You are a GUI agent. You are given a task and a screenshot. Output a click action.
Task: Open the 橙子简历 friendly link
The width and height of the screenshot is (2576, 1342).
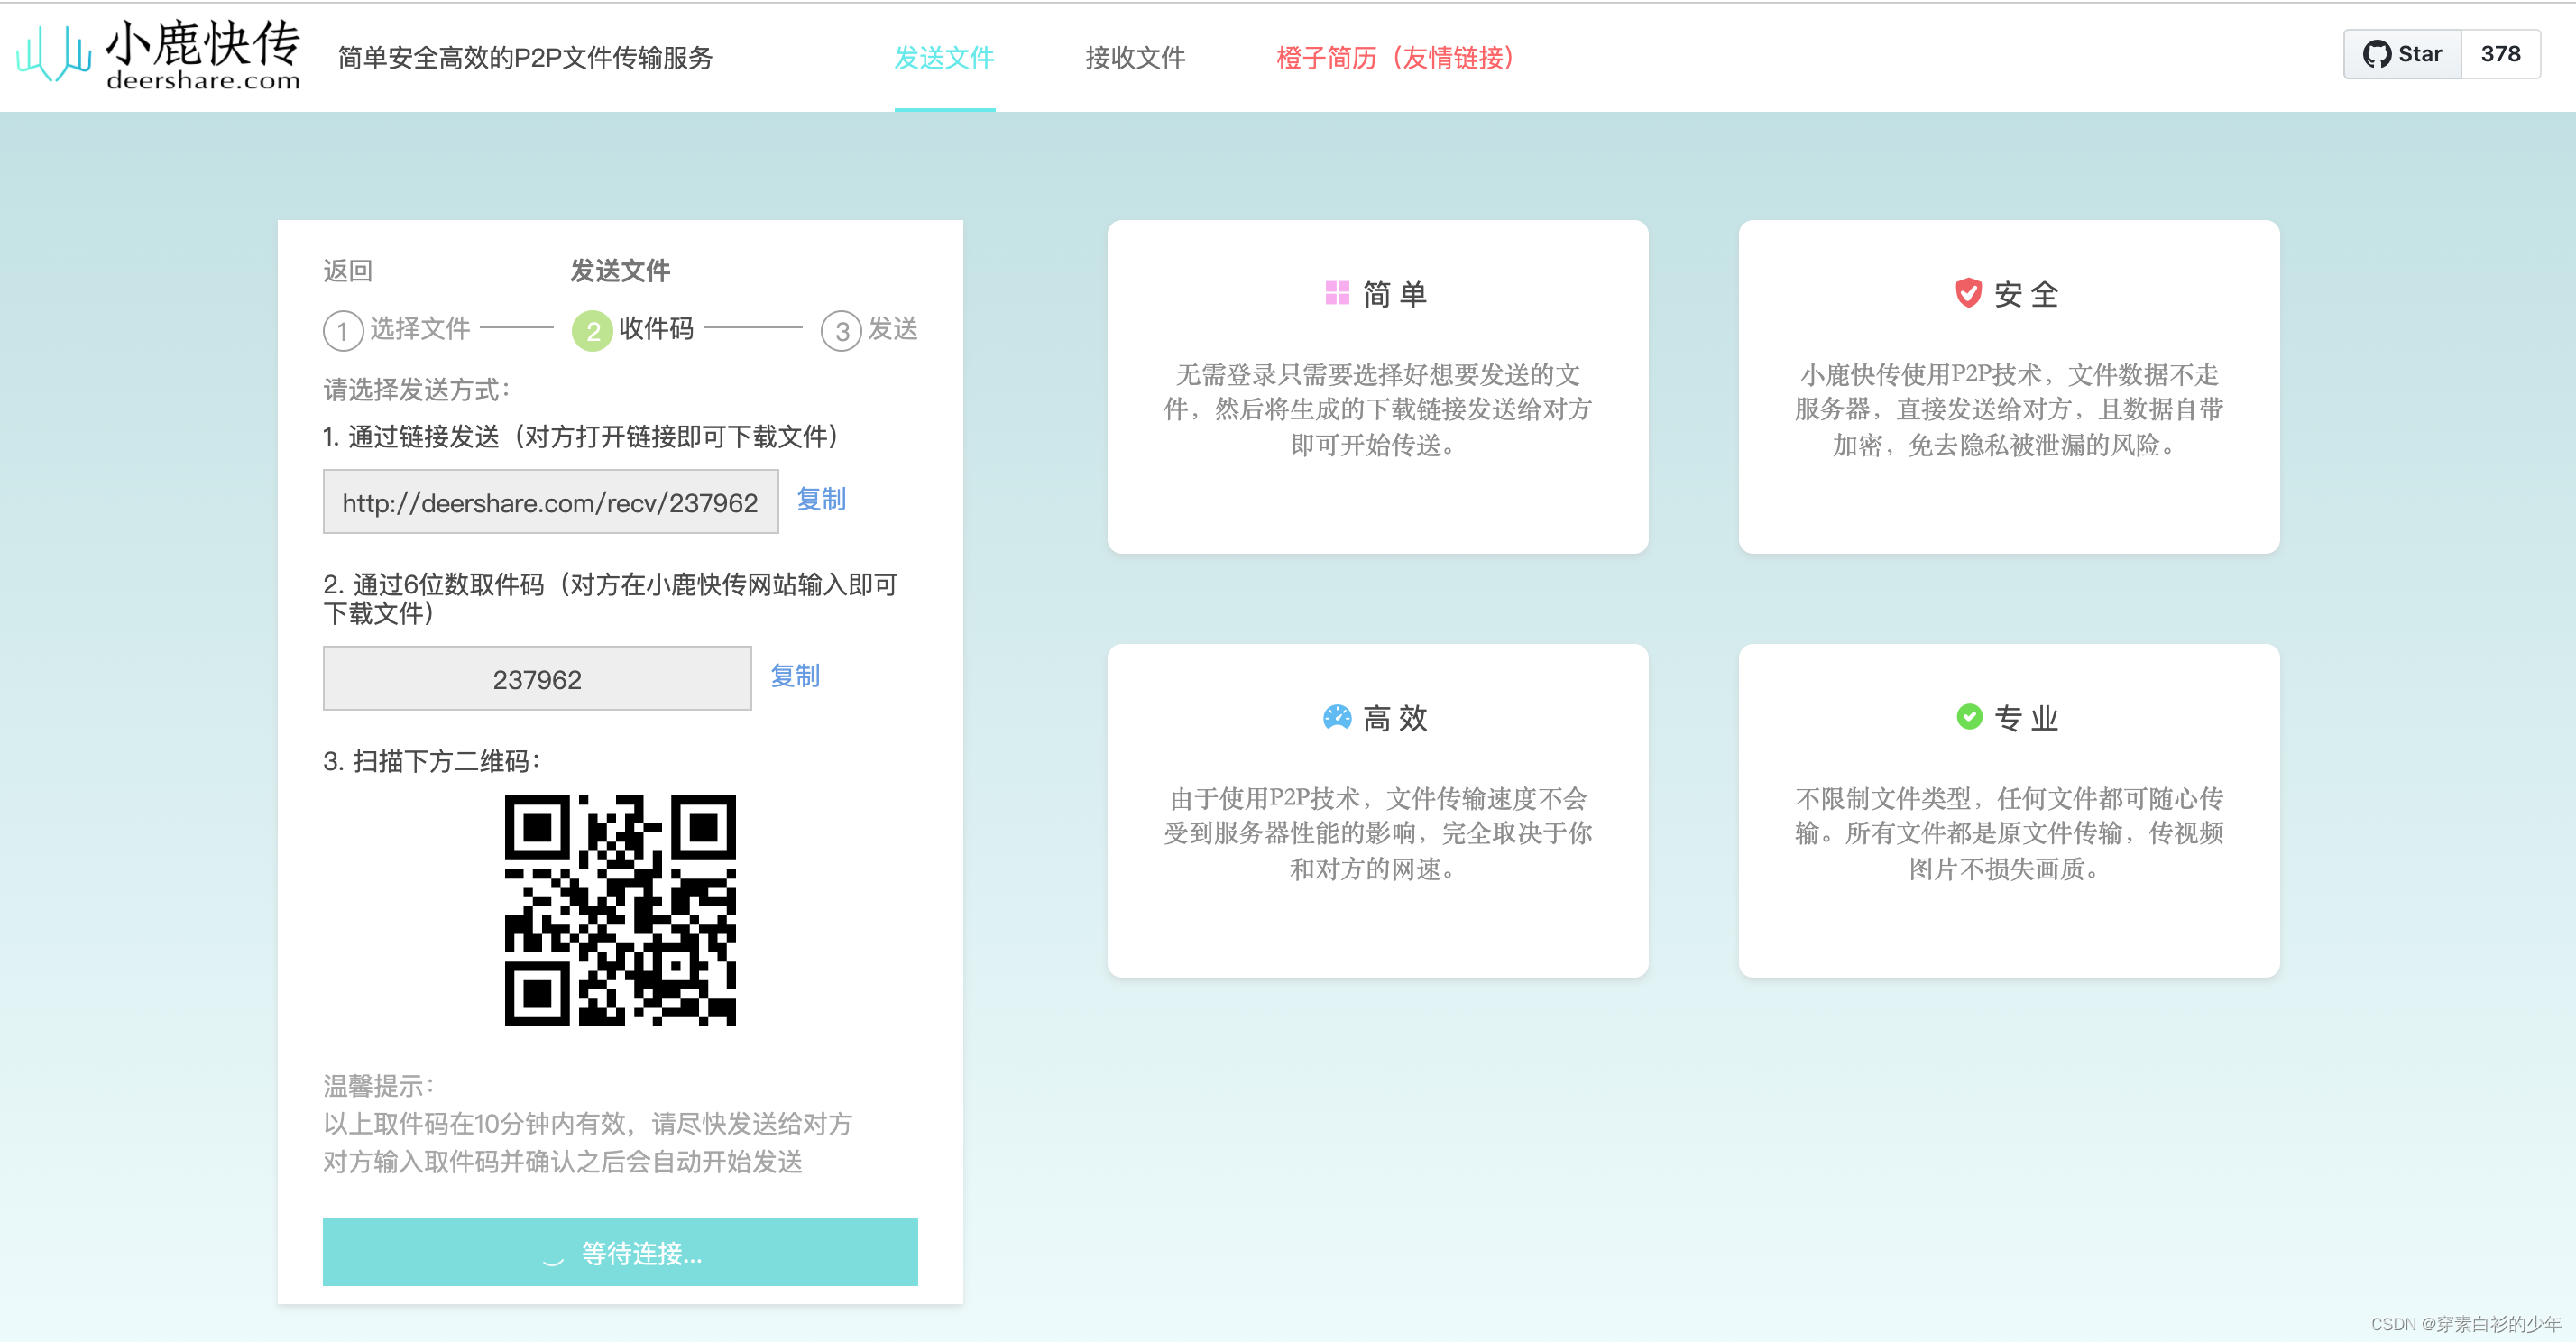click(1395, 57)
